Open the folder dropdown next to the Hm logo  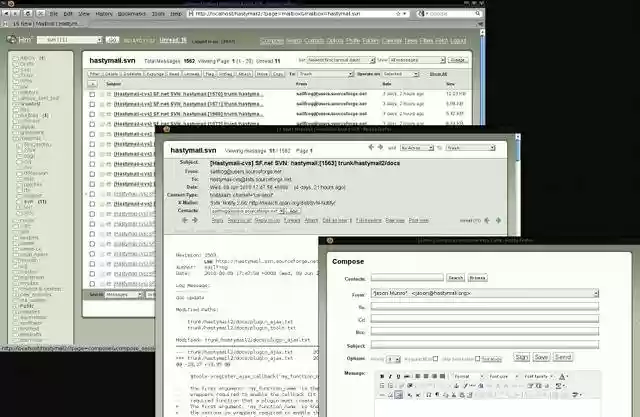(x=69, y=40)
